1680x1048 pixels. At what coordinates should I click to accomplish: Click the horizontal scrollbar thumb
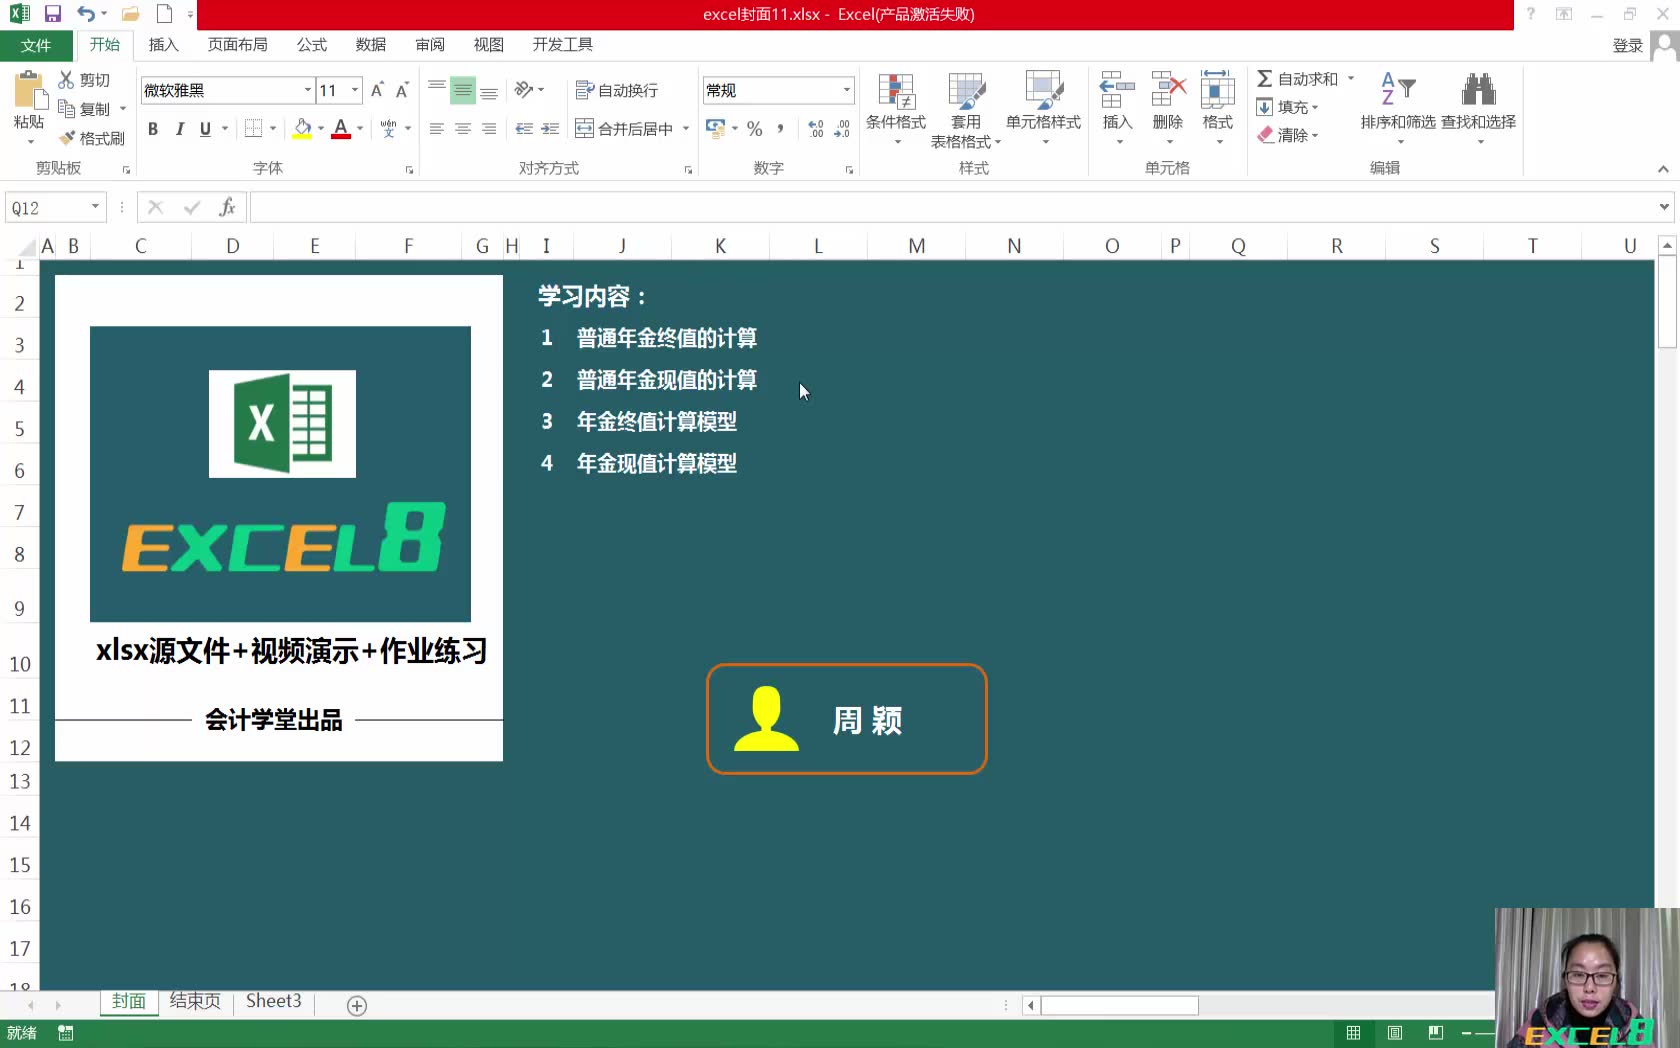(x=1119, y=1005)
